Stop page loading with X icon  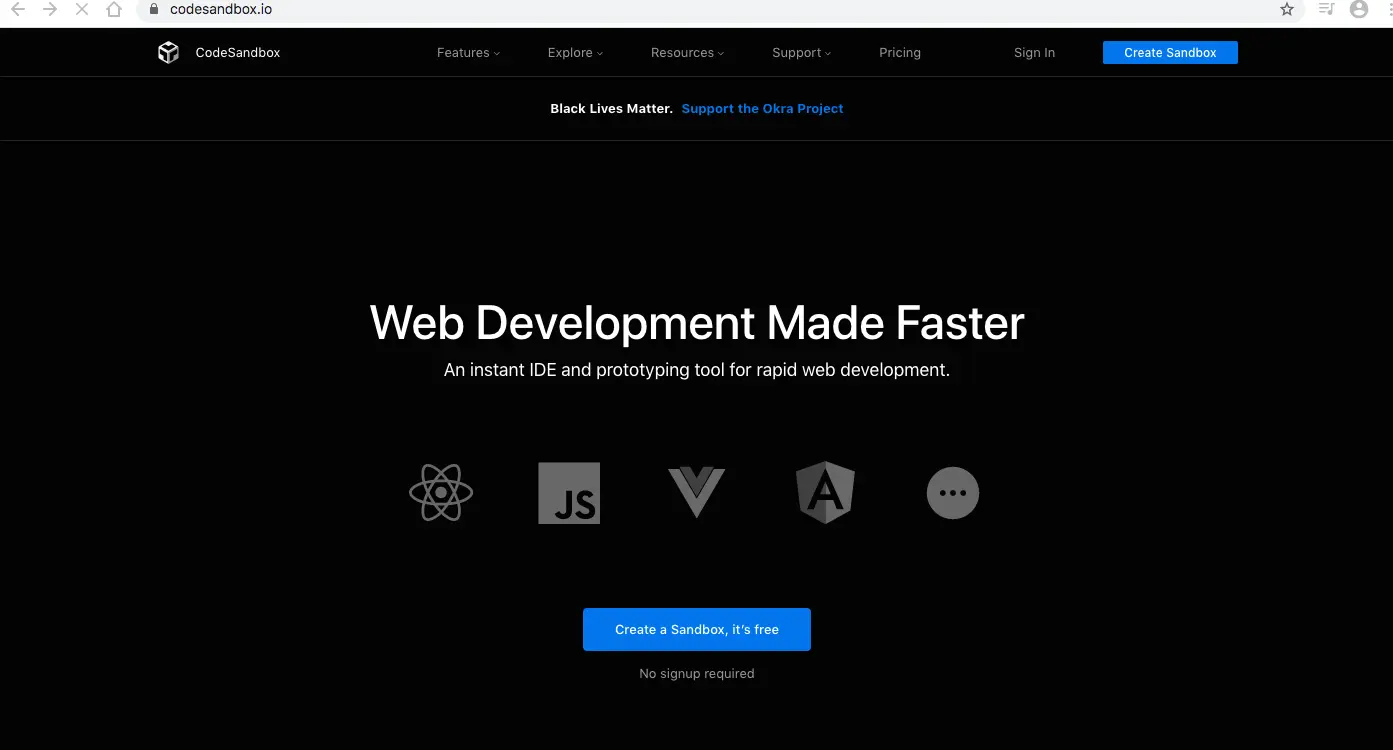click(x=82, y=9)
